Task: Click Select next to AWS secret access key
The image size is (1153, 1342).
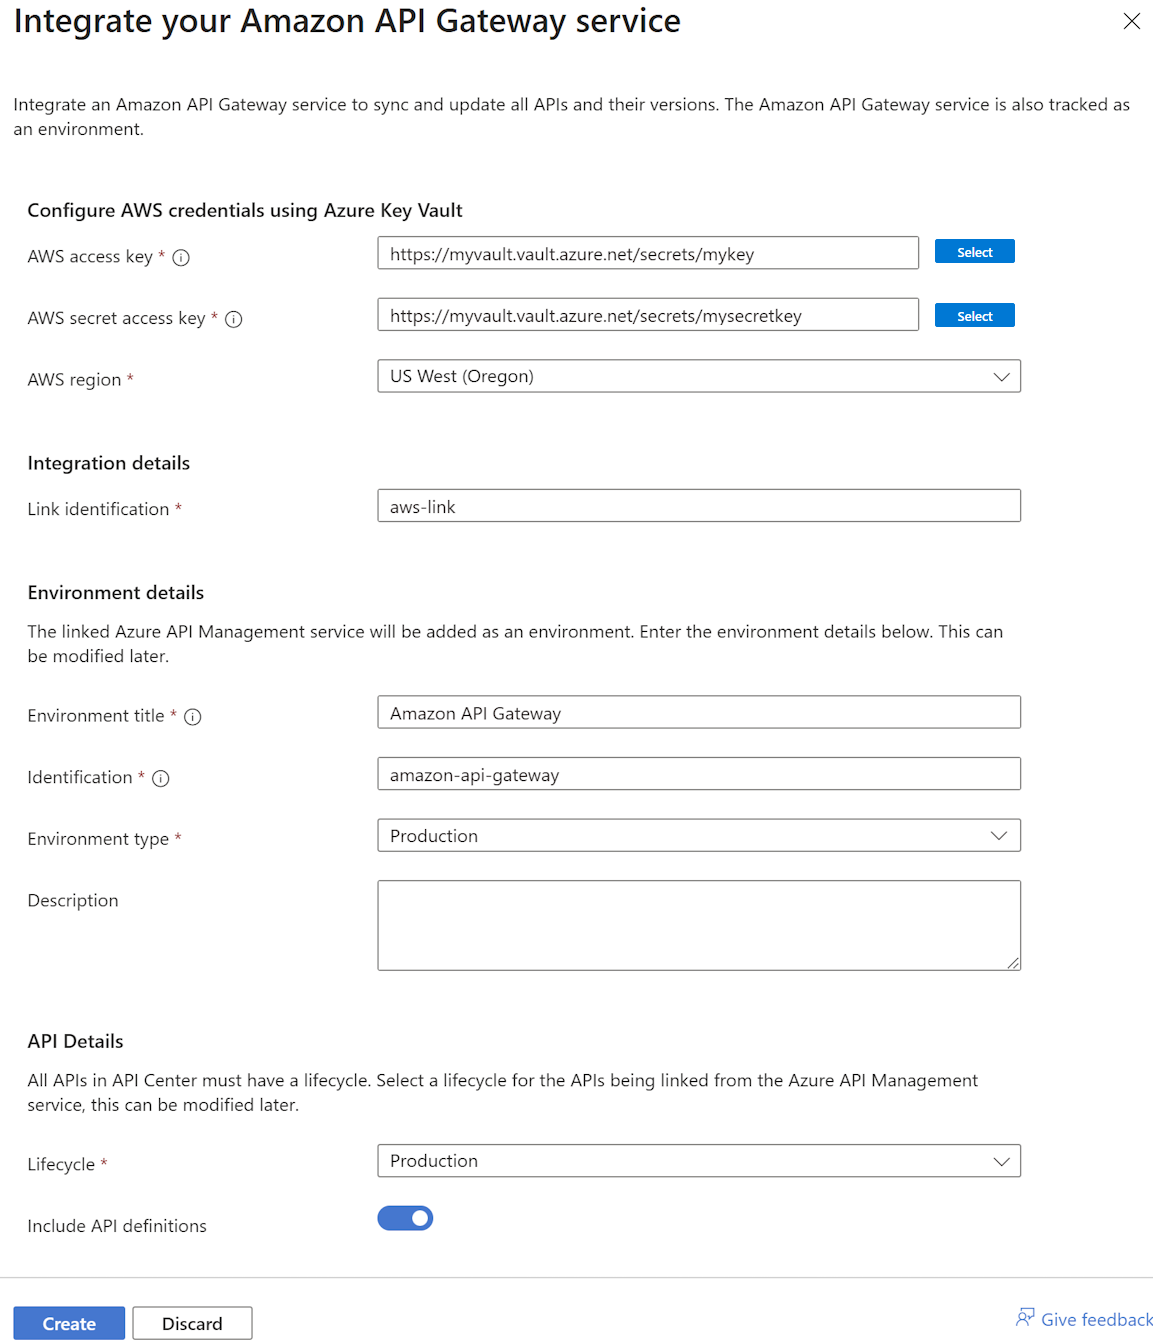Action: click(x=974, y=315)
